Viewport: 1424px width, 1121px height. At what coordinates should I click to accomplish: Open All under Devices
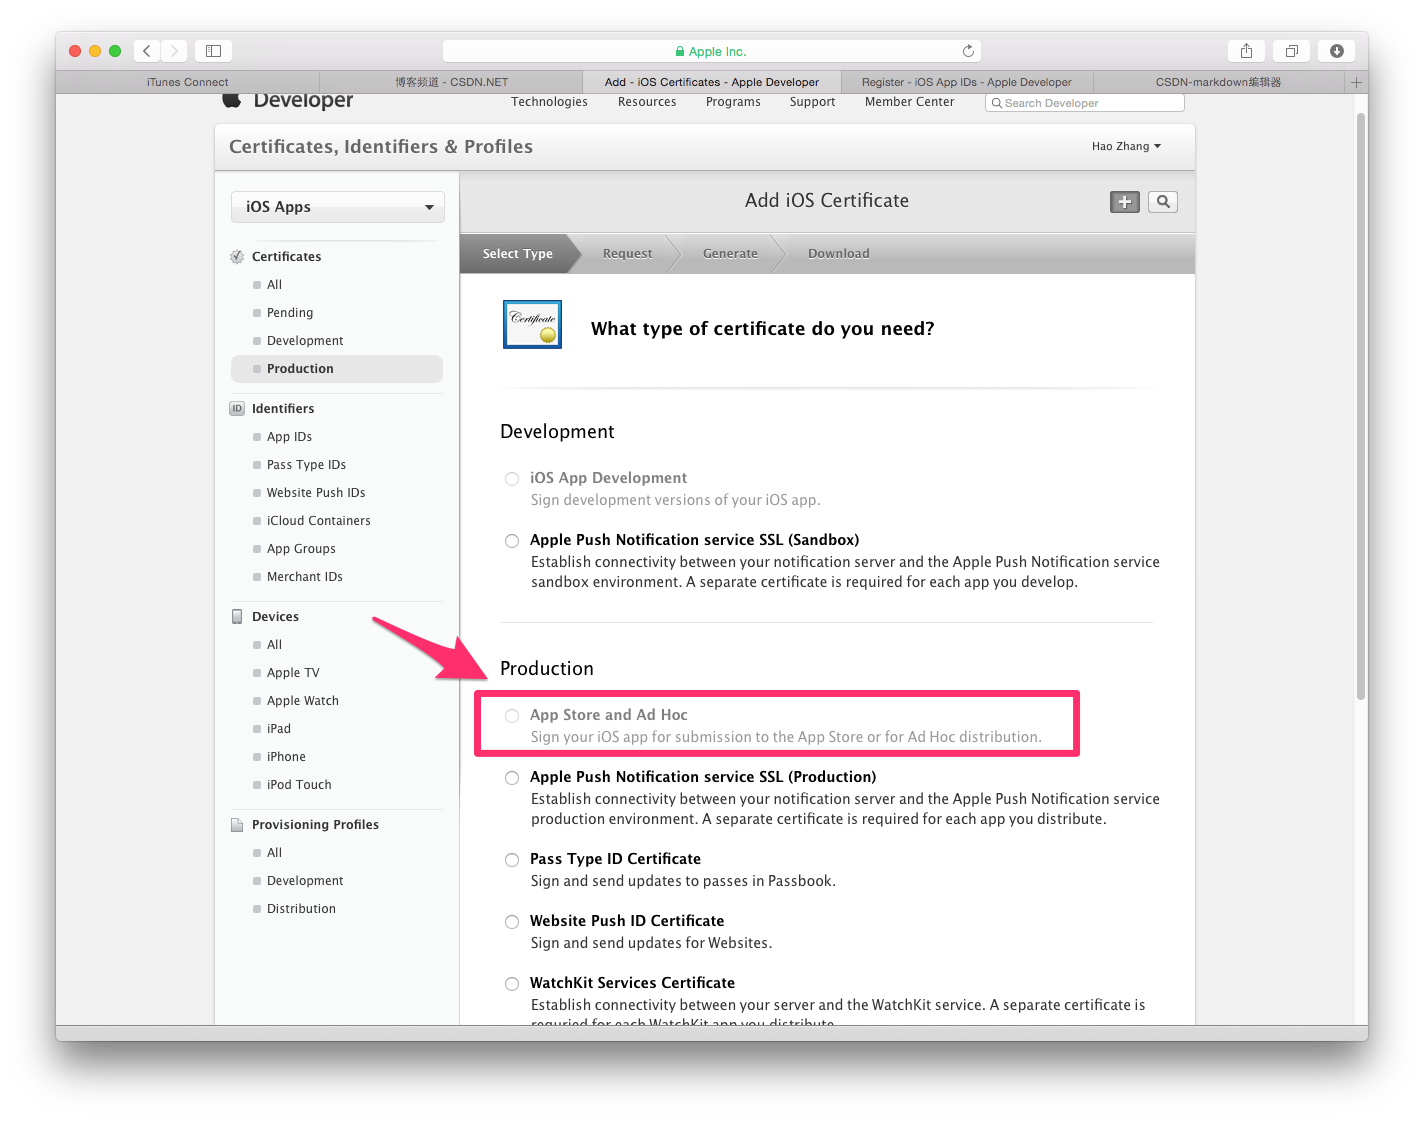(274, 645)
